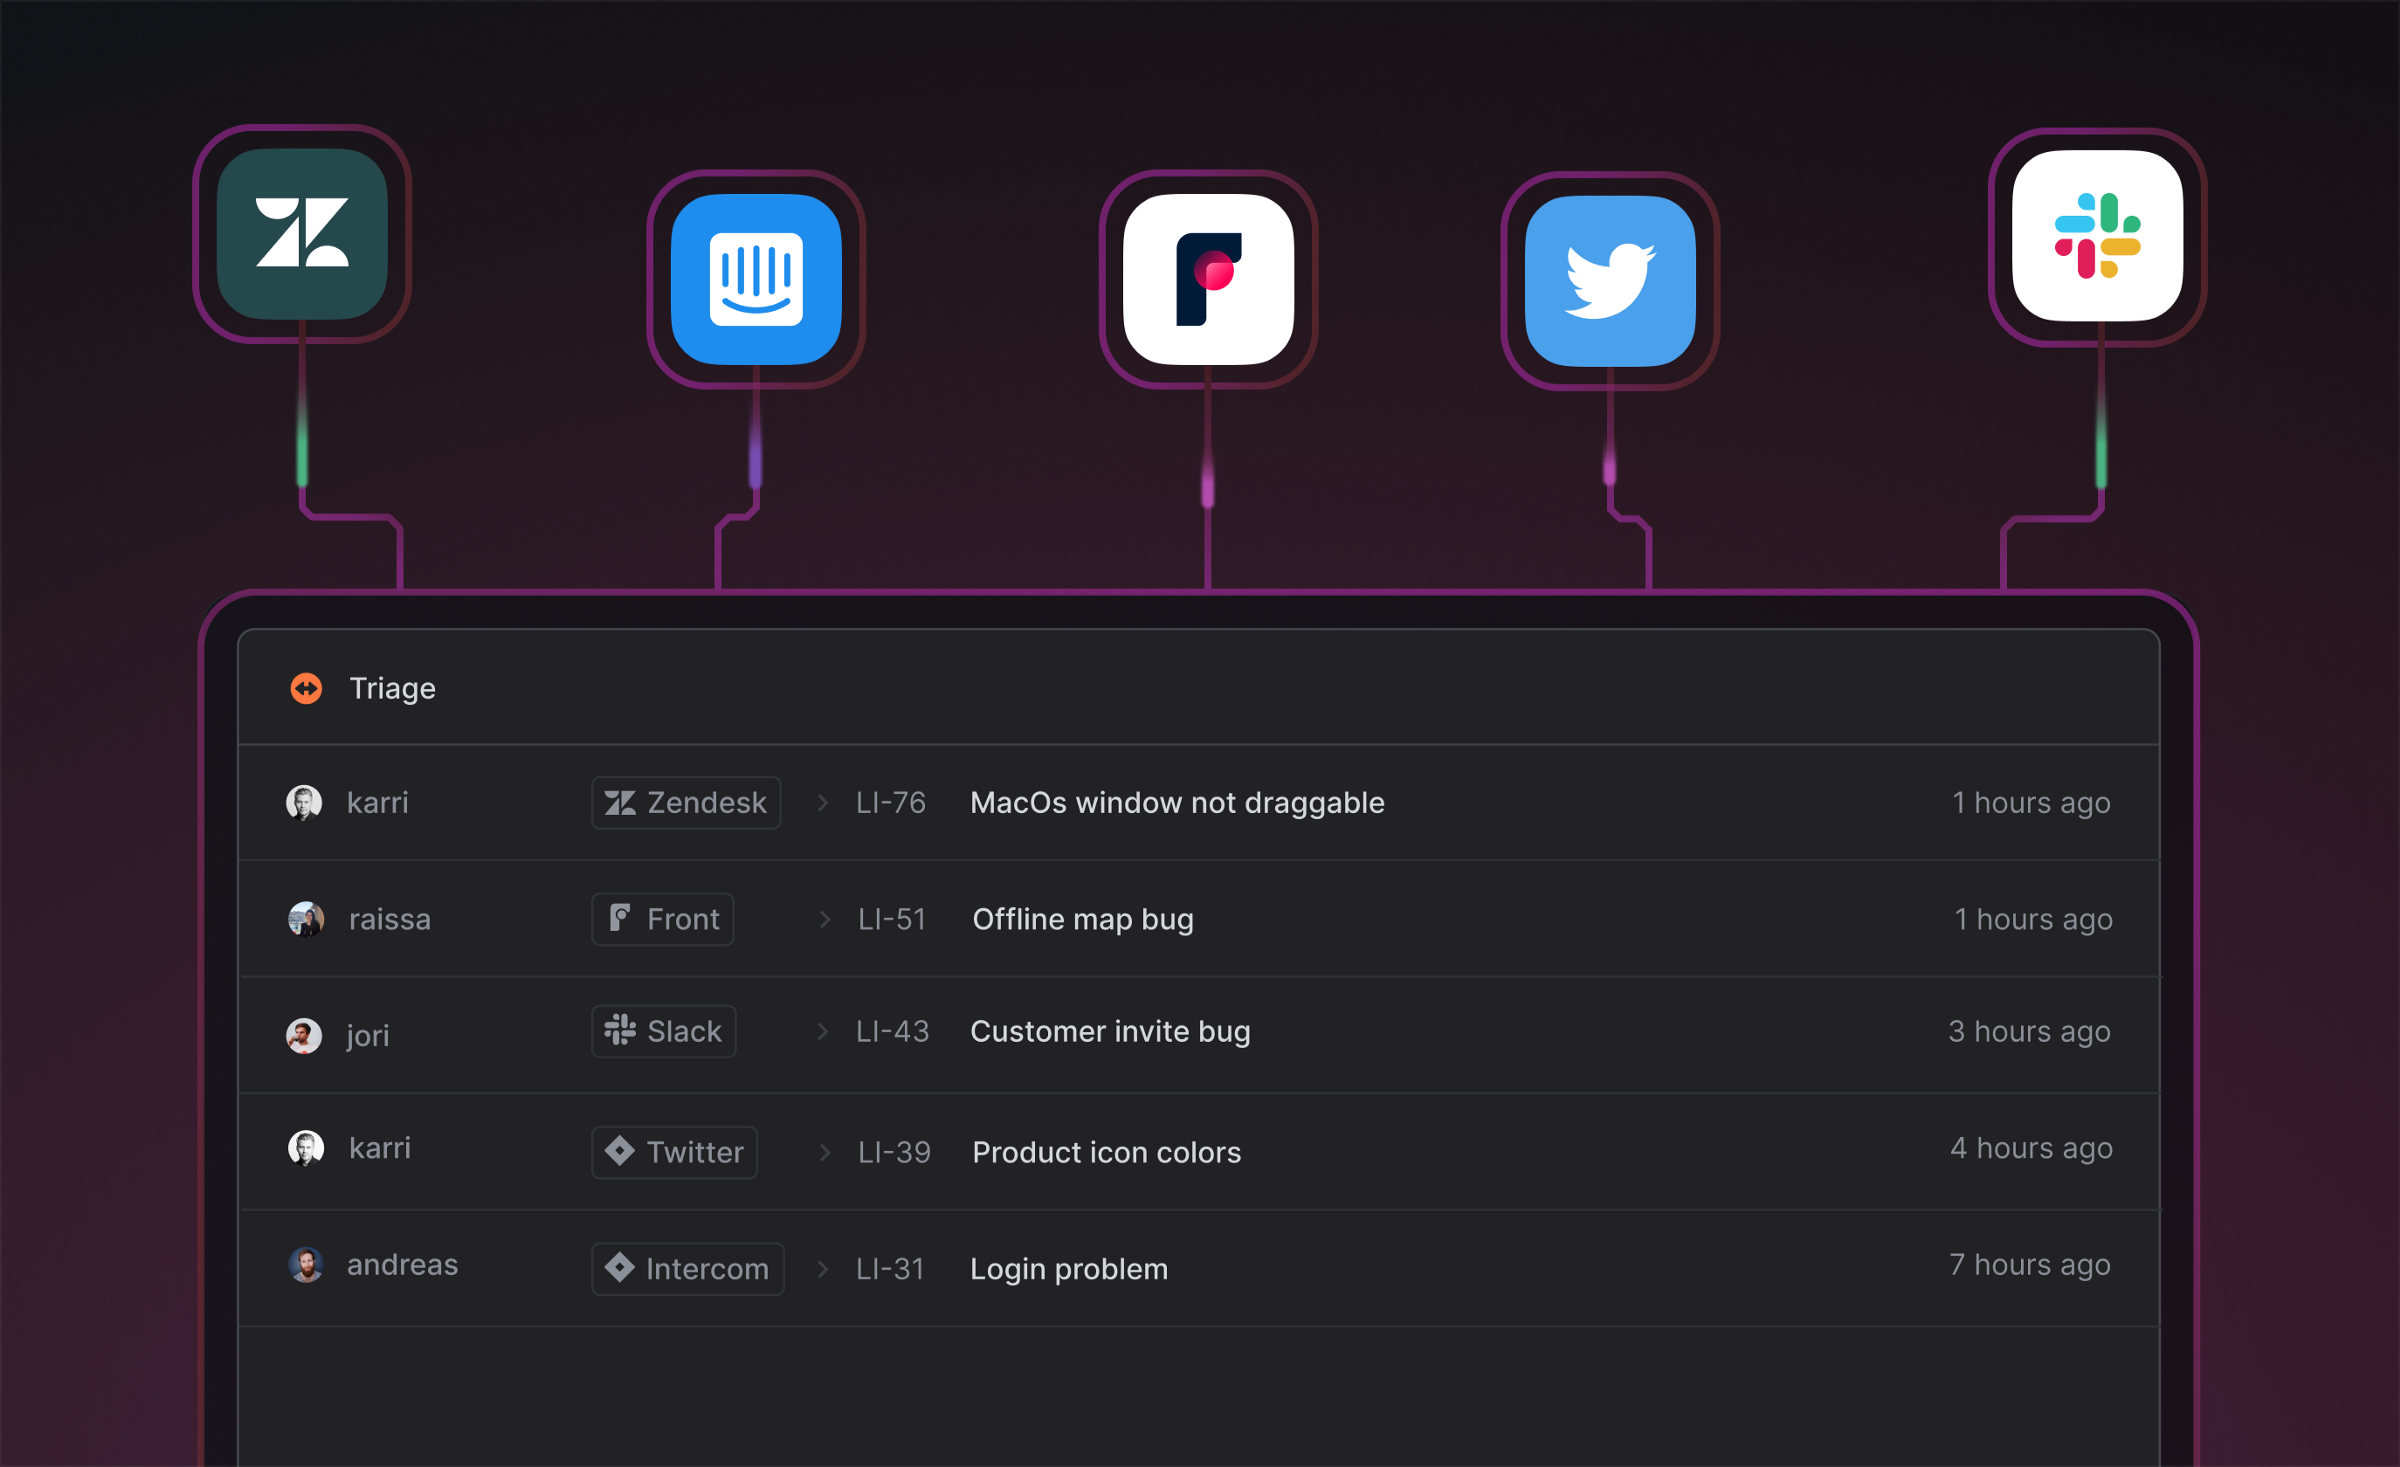Click the karri avatar on LI-76 row

[x=309, y=800]
